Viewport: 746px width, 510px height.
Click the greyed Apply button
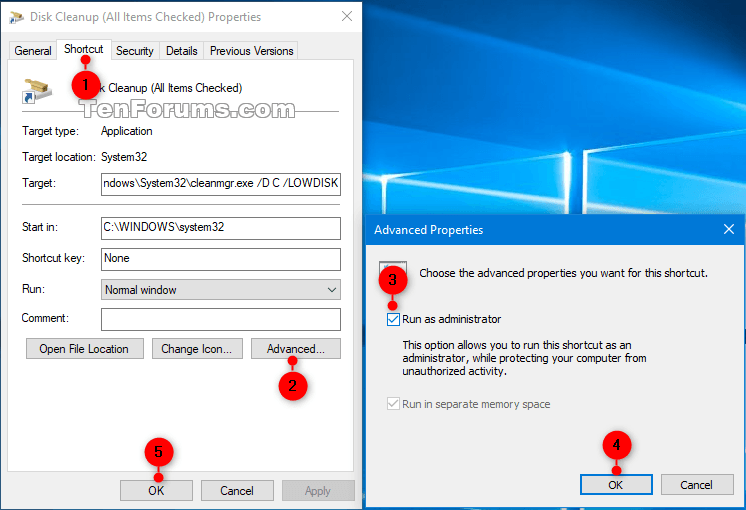point(318,490)
